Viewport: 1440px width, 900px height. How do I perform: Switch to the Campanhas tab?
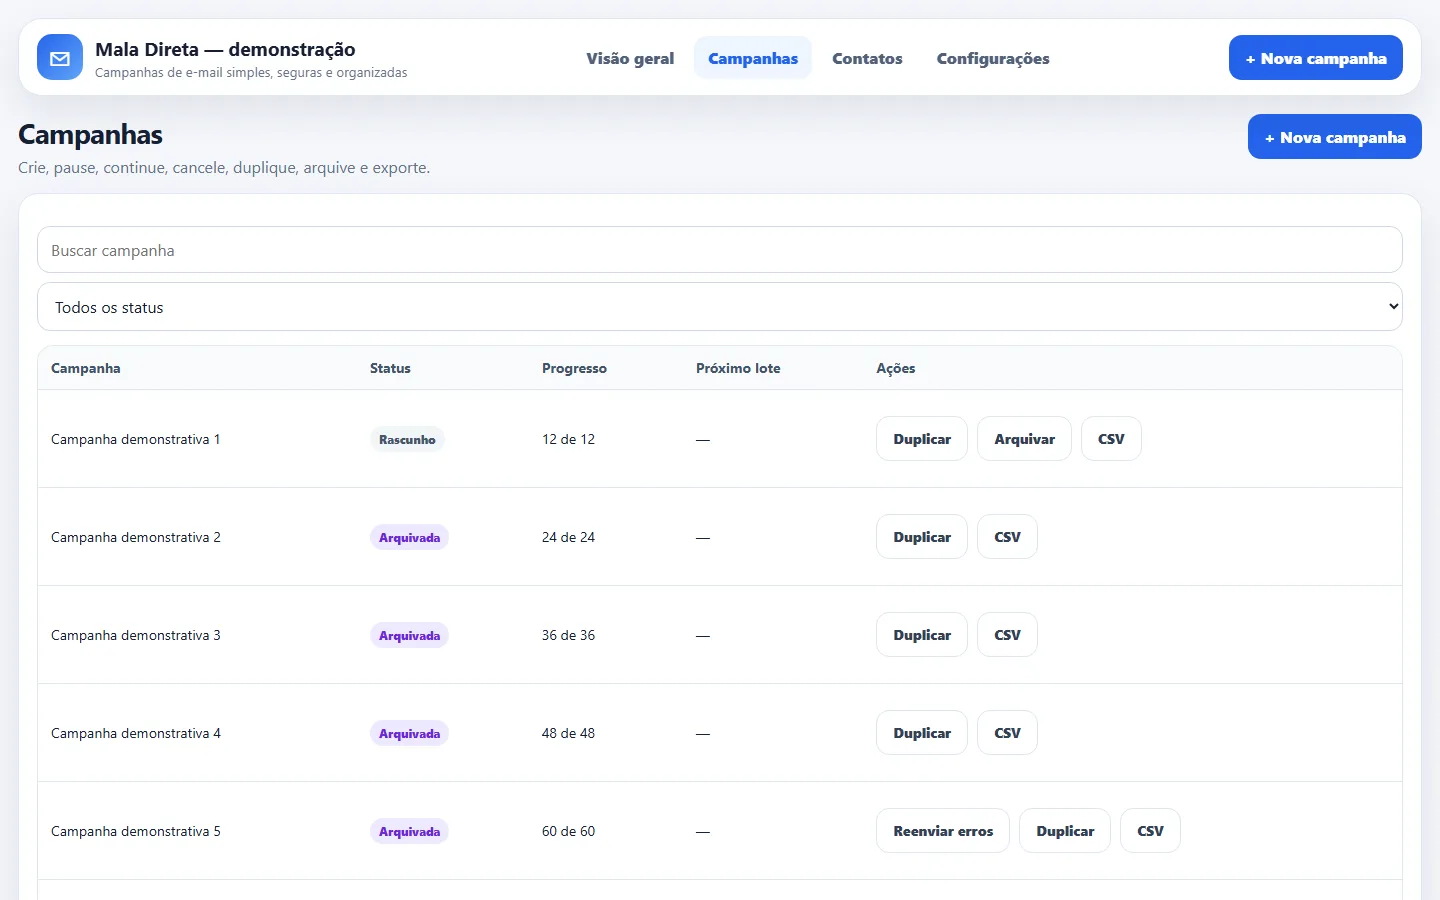click(x=753, y=58)
